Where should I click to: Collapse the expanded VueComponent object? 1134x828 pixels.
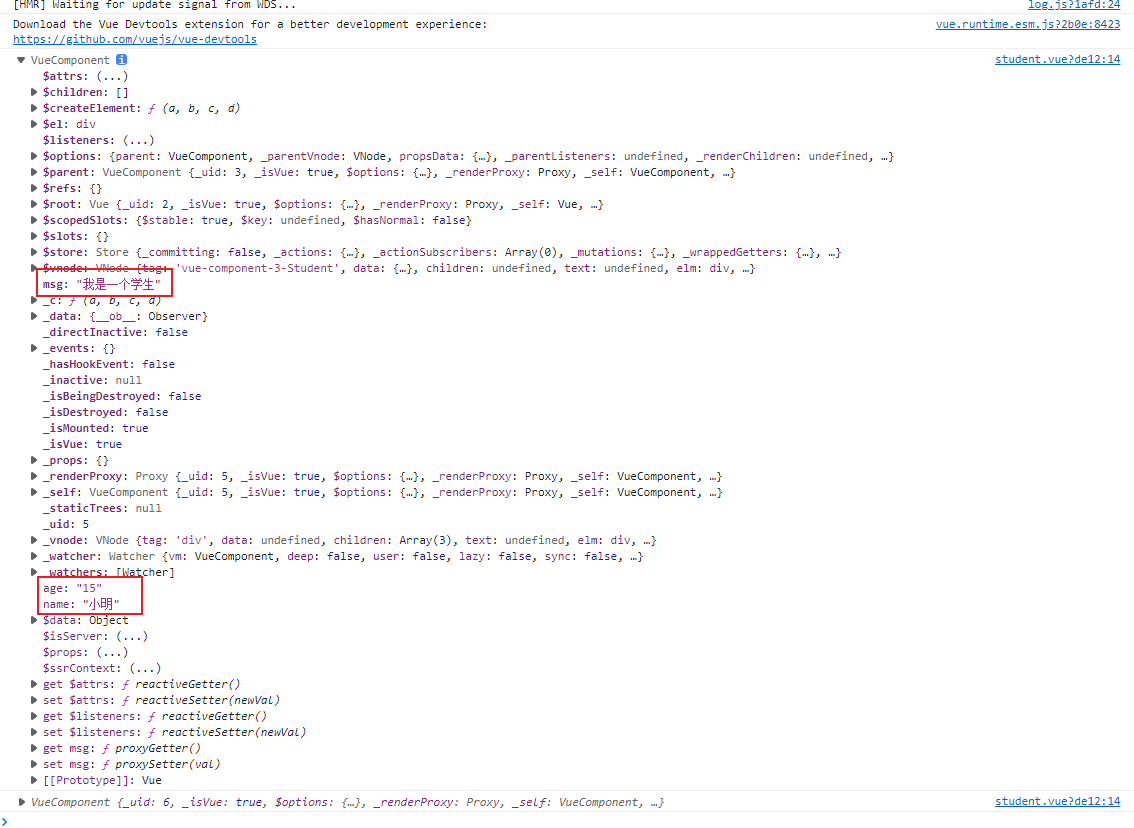point(22,61)
